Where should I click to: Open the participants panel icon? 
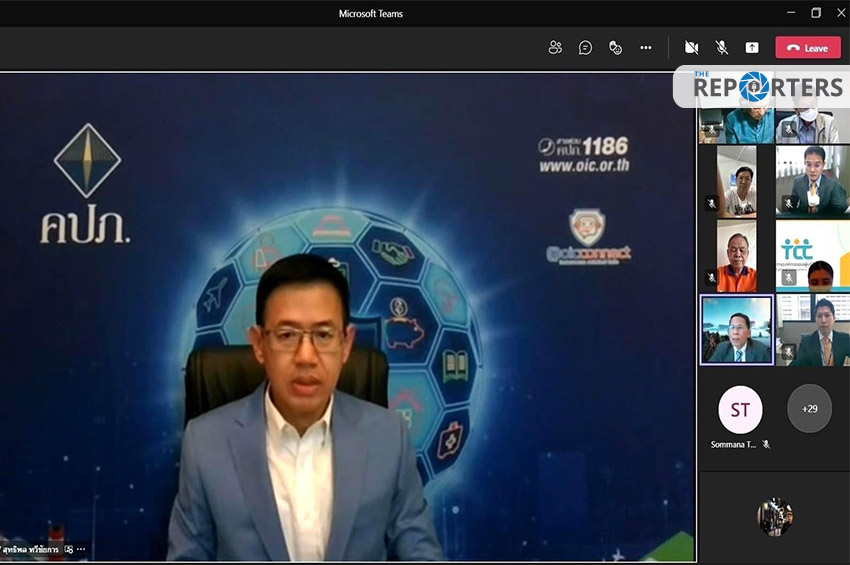(555, 48)
